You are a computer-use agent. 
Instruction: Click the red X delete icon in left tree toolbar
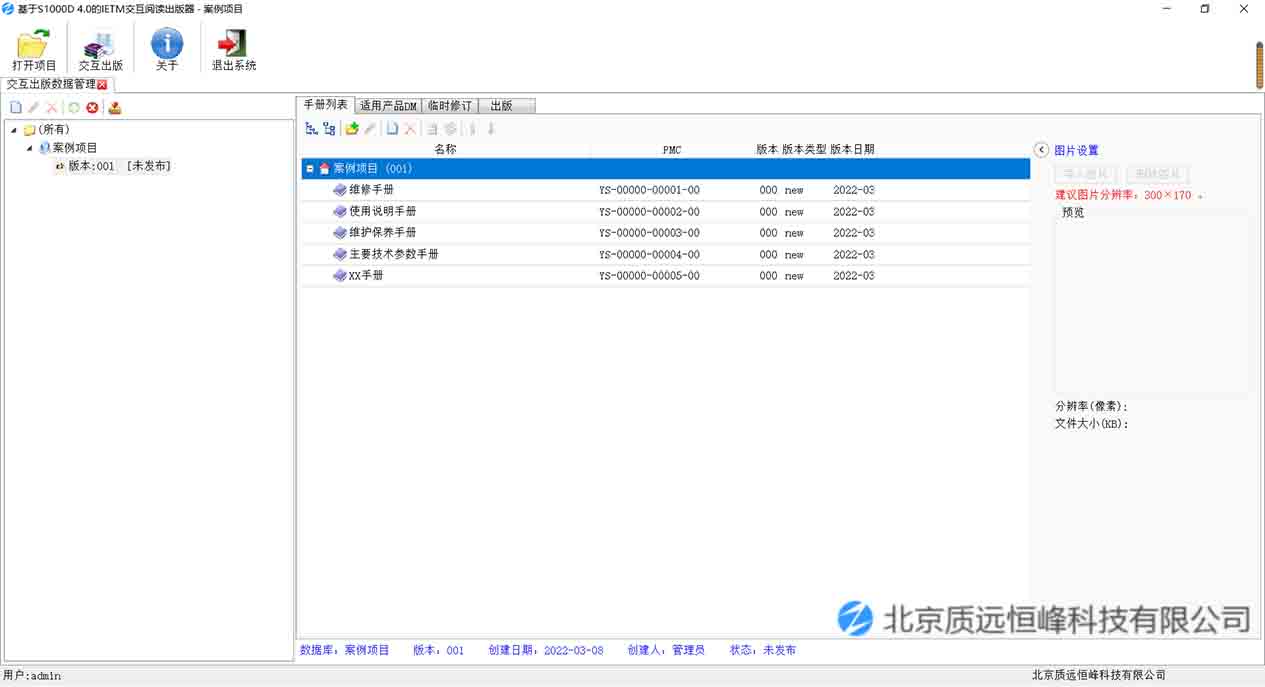click(51, 108)
